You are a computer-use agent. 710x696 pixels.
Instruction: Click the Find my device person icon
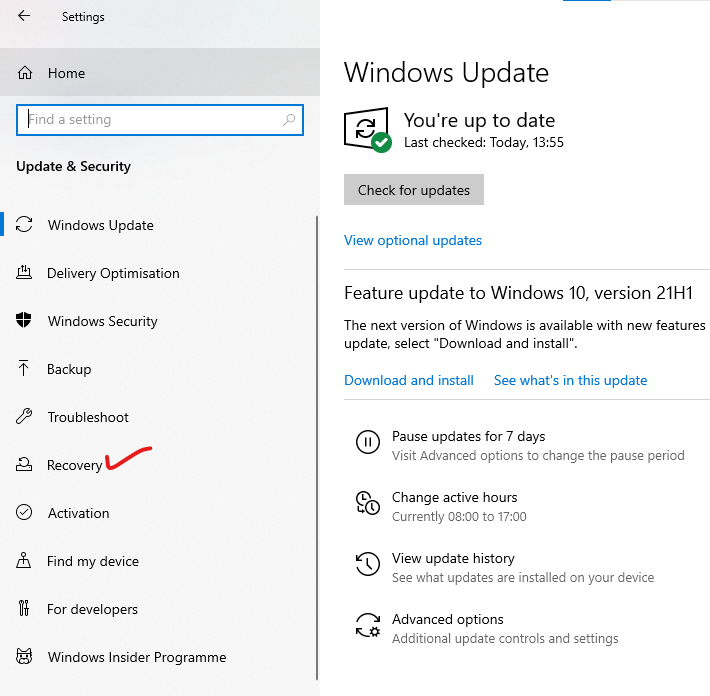coord(24,560)
